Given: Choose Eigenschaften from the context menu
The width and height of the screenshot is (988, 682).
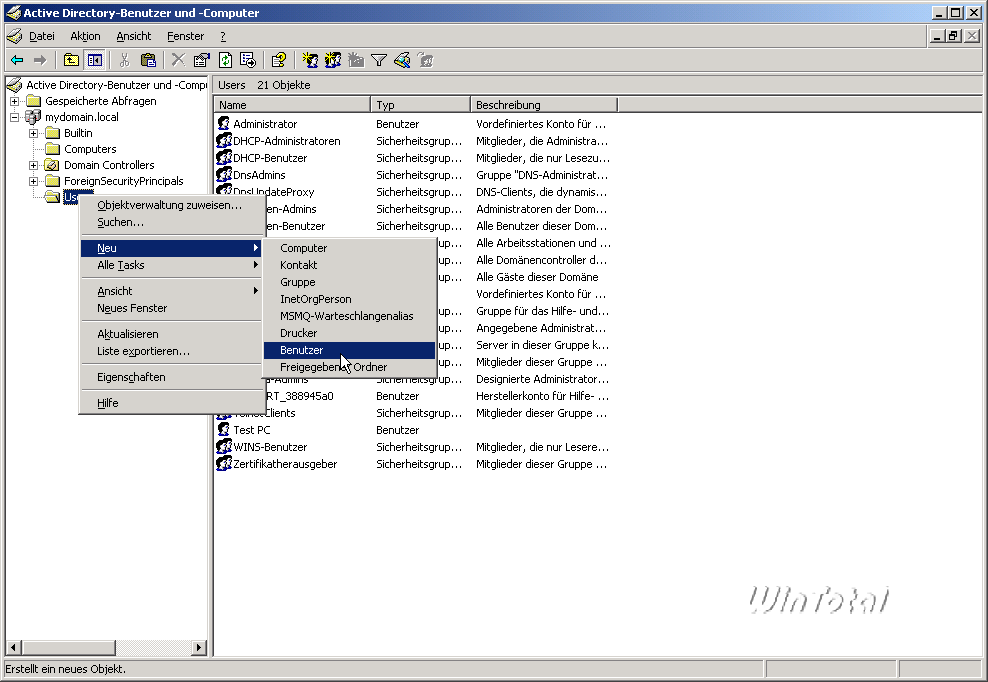Looking at the screenshot, I should coord(131,377).
